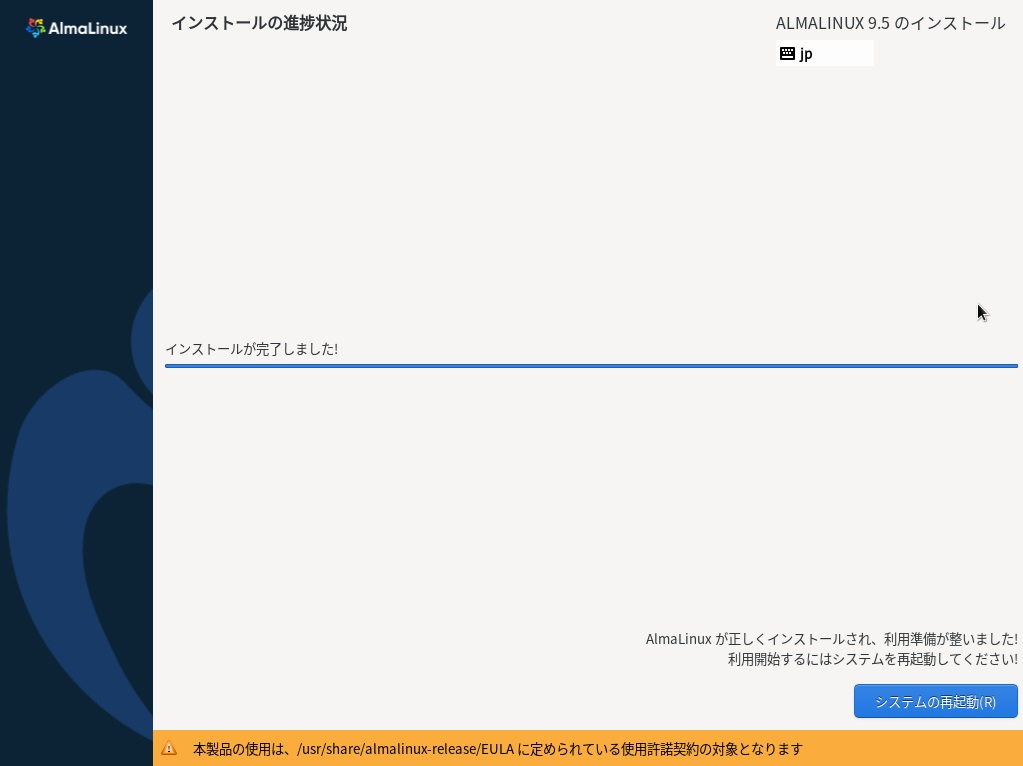The image size is (1023, 766).
Task: Click the completed installation progress bar
Action: tap(591, 366)
